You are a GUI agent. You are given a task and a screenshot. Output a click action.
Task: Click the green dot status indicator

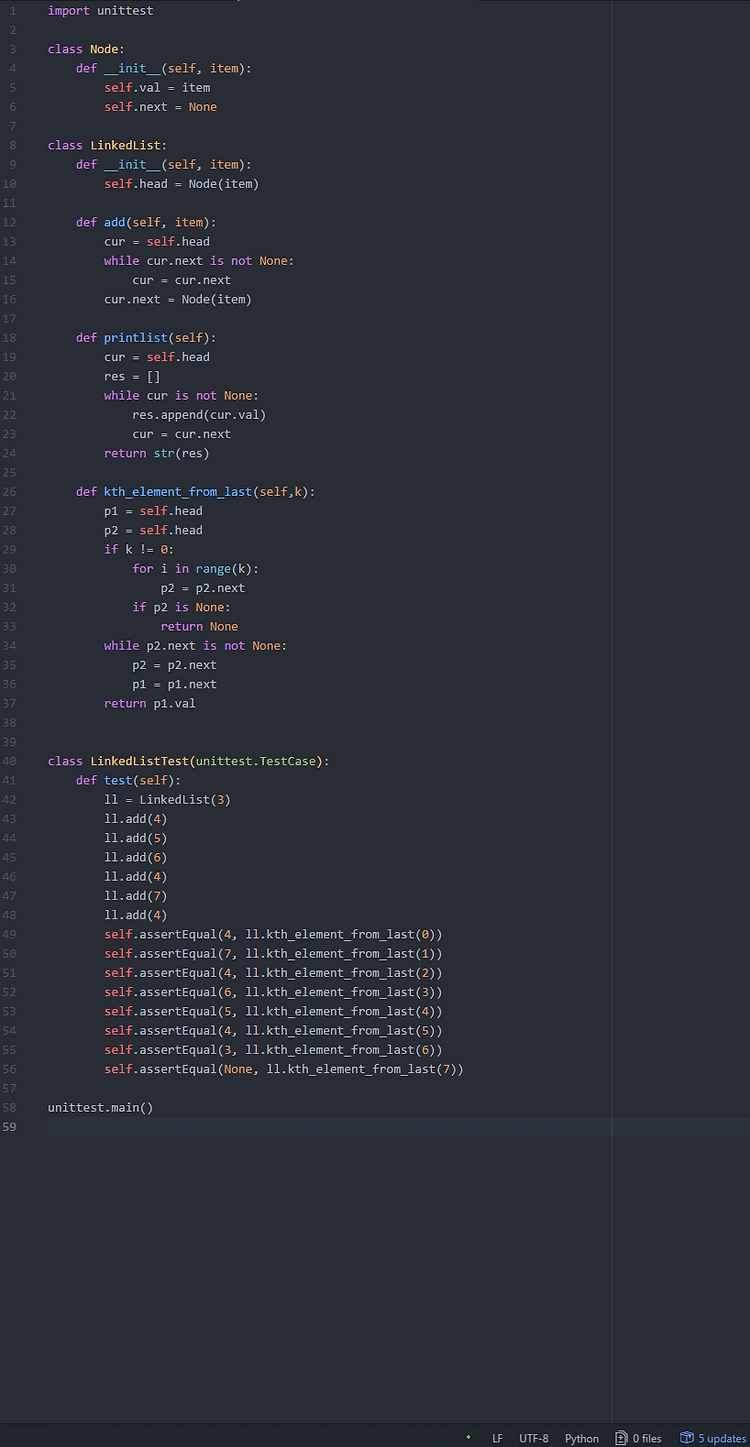point(468,1437)
